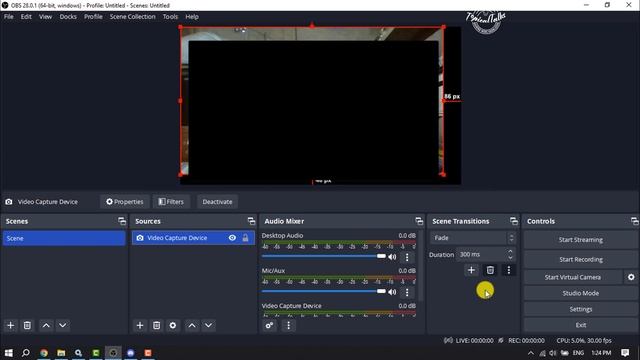Open advanced audio properties gears icon
The width and height of the screenshot is (640, 360).
coord(269,325)
